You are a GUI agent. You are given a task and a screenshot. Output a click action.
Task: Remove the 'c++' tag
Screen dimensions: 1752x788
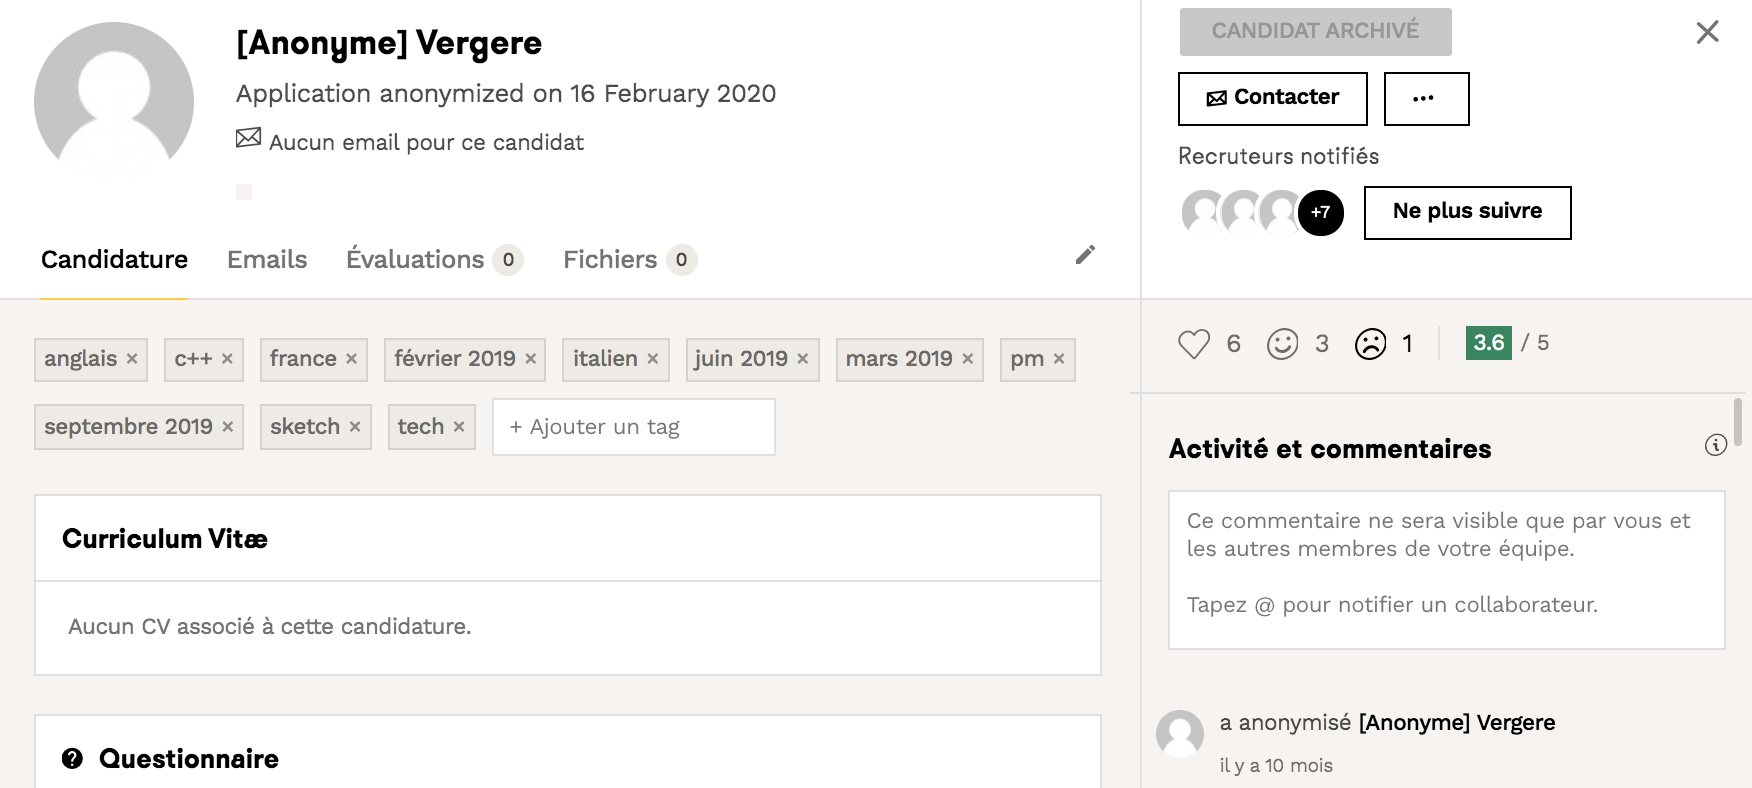coord(228,359)
